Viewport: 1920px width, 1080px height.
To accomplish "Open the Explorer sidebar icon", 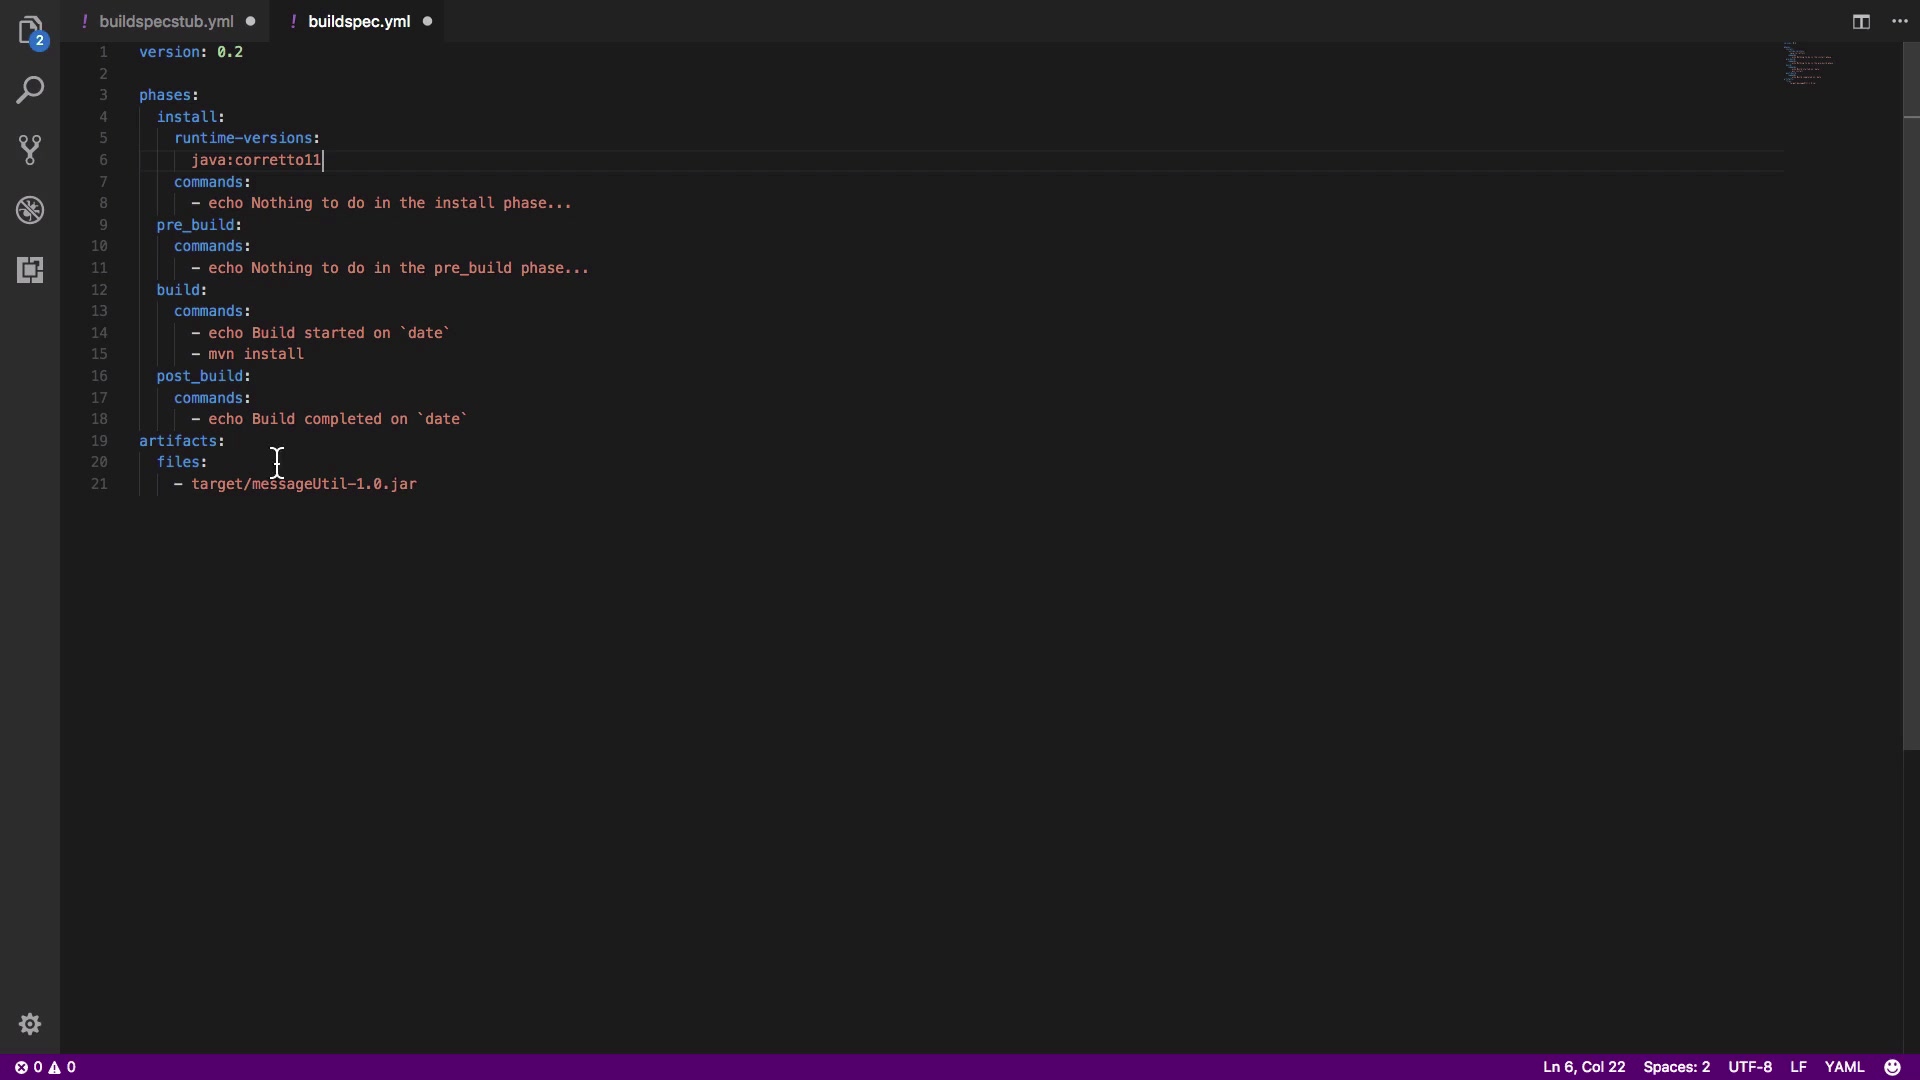I will click(x=30, y=30).
